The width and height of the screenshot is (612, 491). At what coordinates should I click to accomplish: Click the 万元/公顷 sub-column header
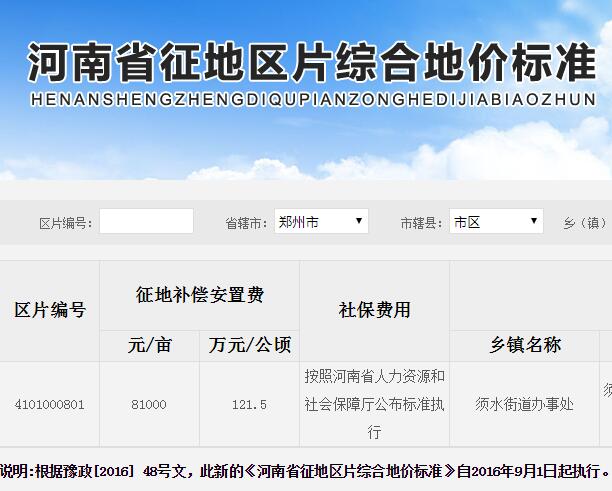tap(249, 345)
